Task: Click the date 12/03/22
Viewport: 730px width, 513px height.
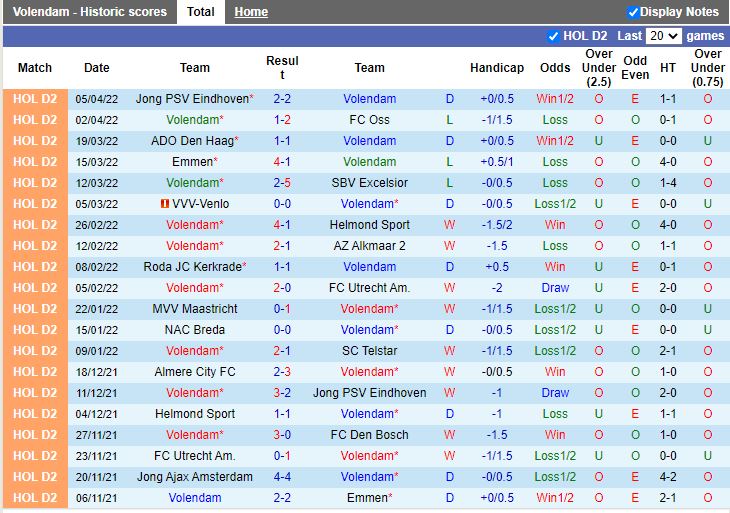Action: pyautogui.click(x=97, y=183)
